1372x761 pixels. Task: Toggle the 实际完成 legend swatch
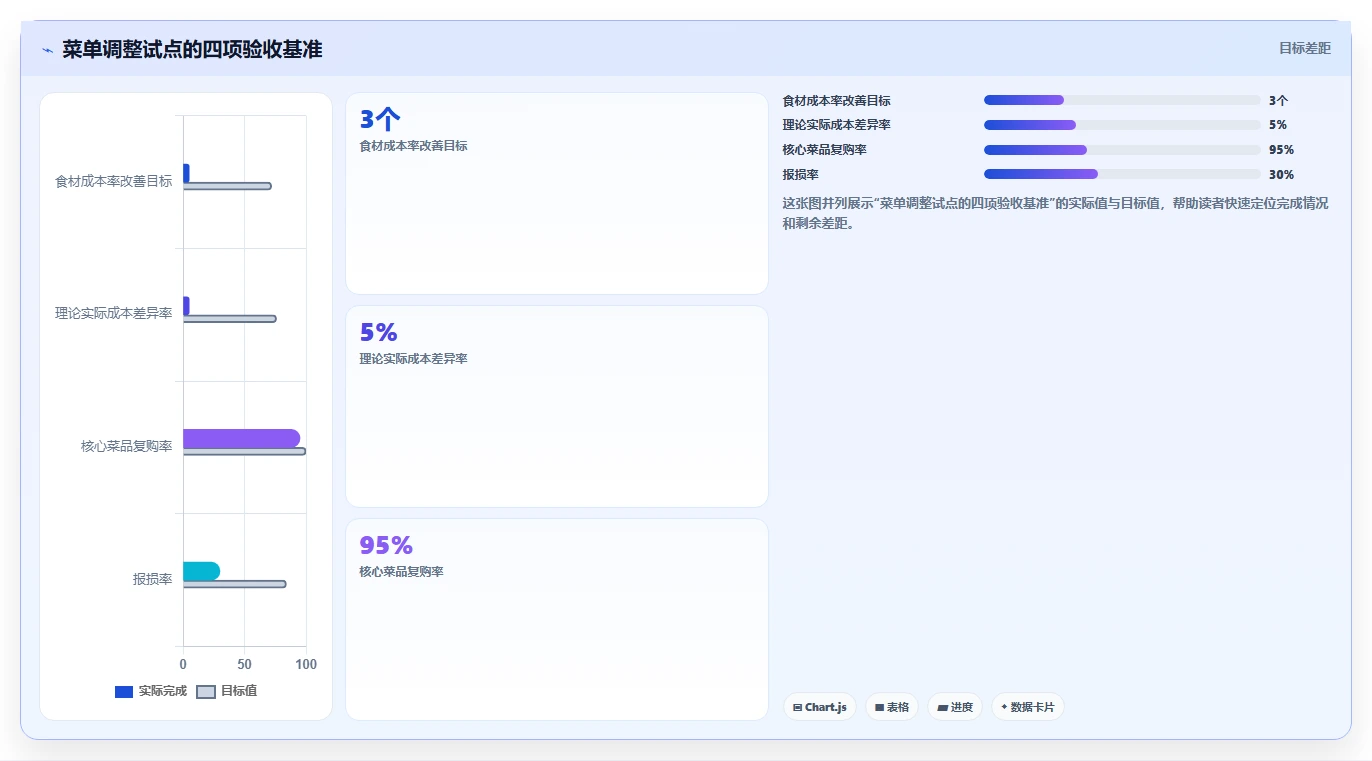pyautogui.click(x=124, y=692)
